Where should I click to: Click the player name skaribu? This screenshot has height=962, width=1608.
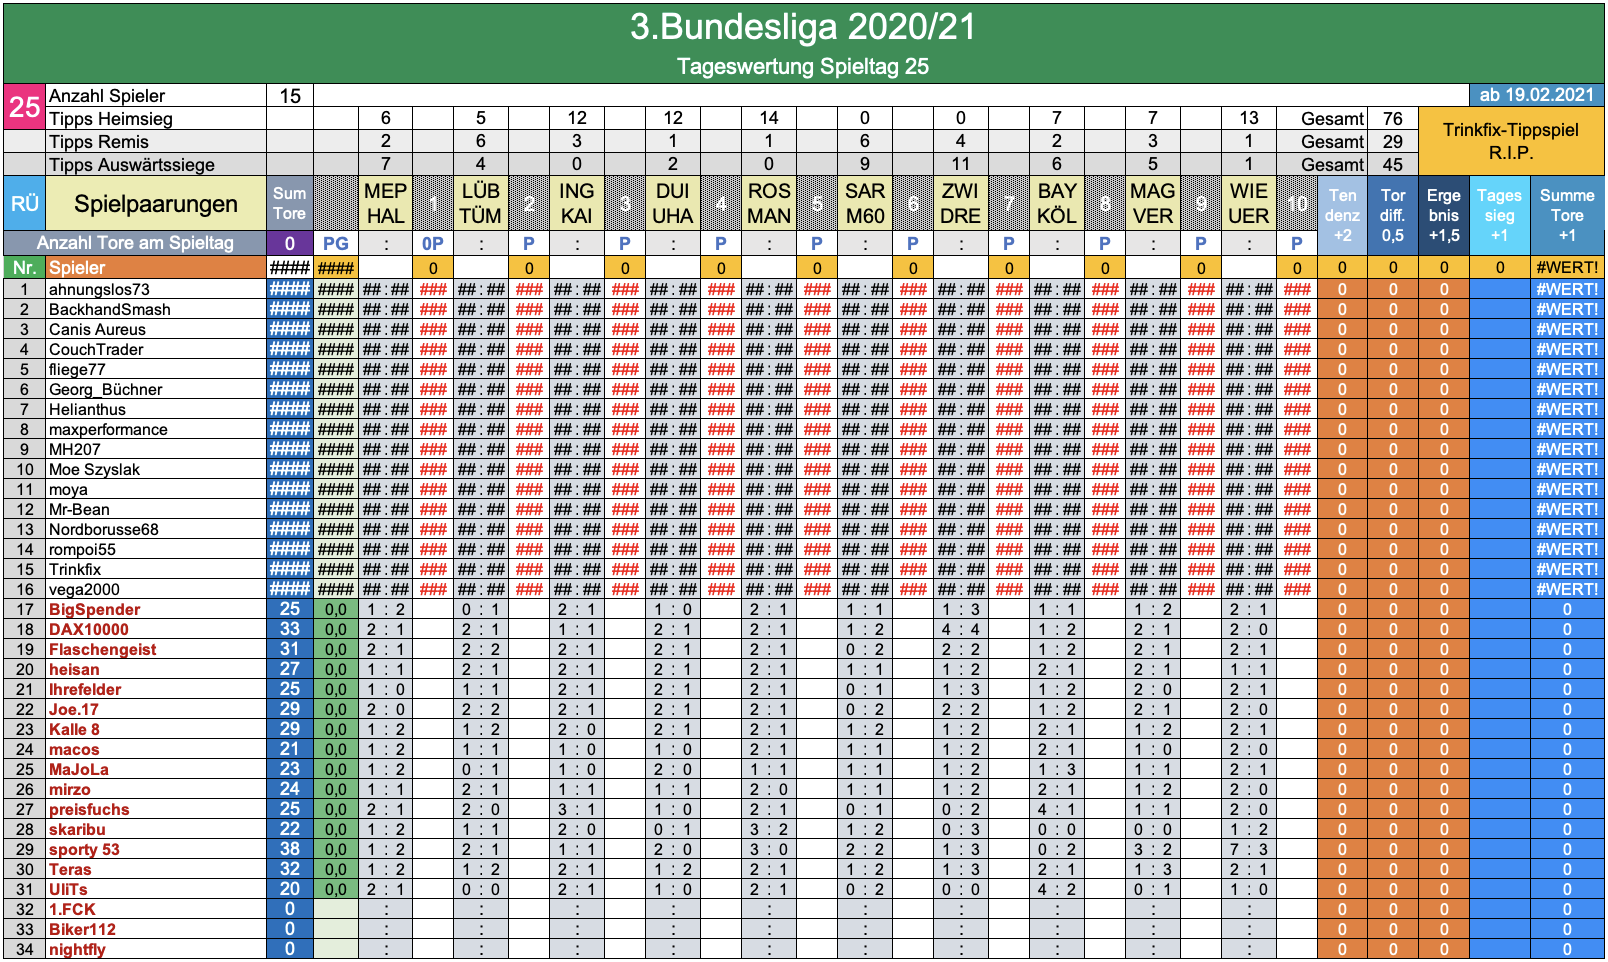click(77, 829)
